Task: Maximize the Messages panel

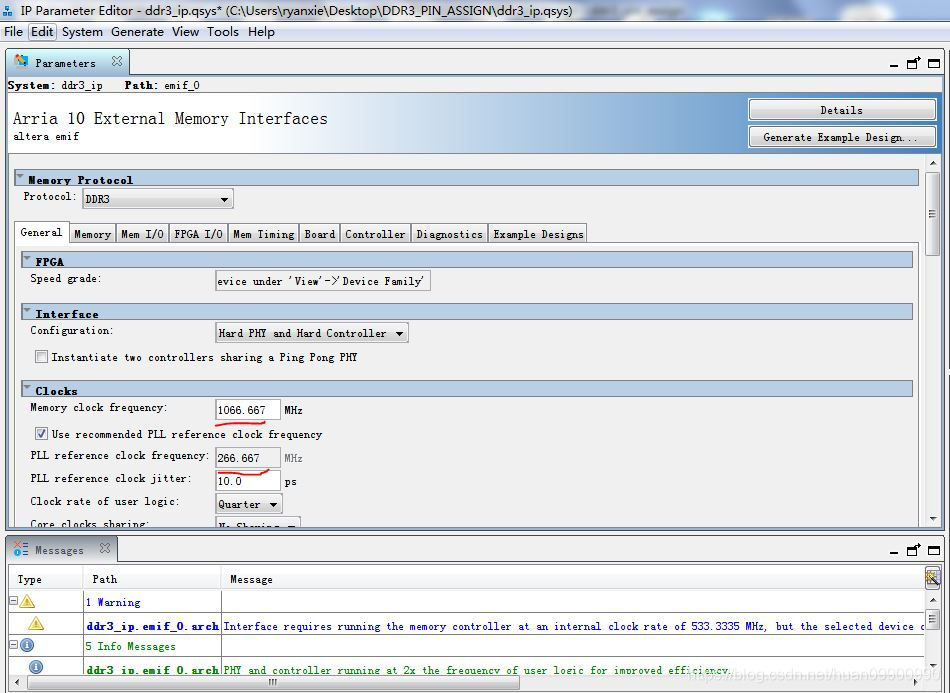Action: pos(934,550)
